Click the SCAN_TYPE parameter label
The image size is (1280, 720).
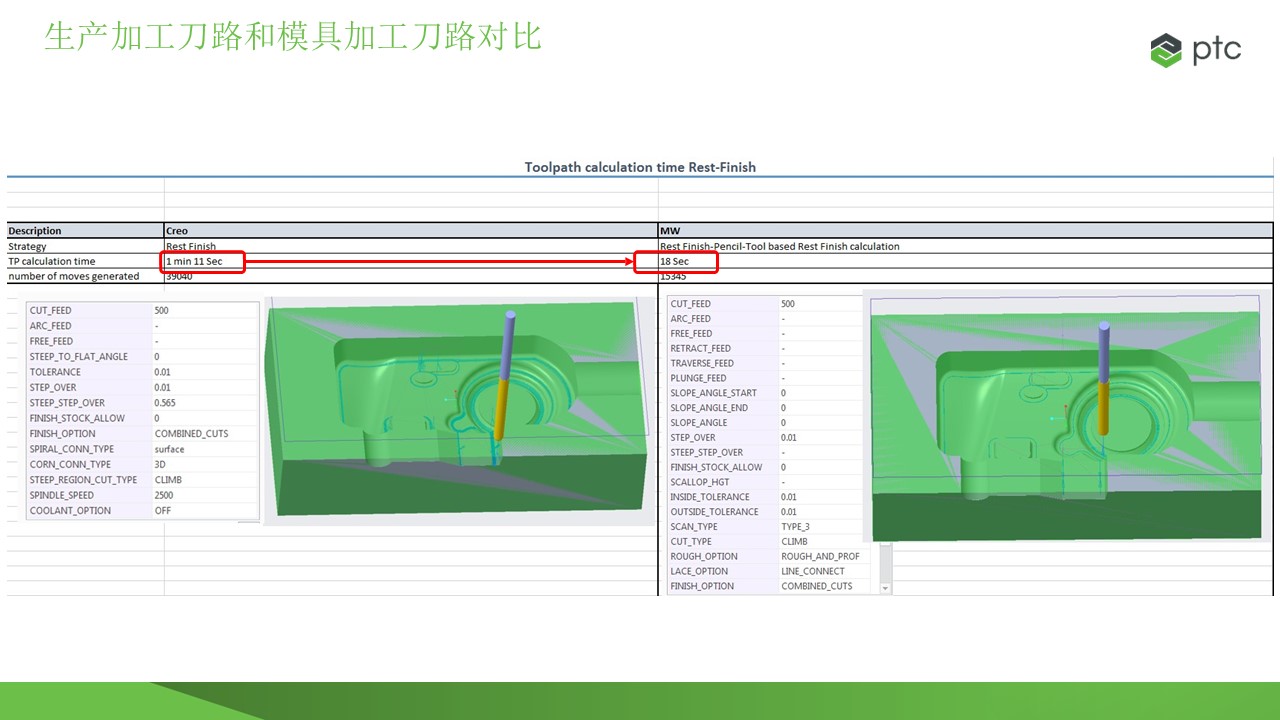coord(694,527)
